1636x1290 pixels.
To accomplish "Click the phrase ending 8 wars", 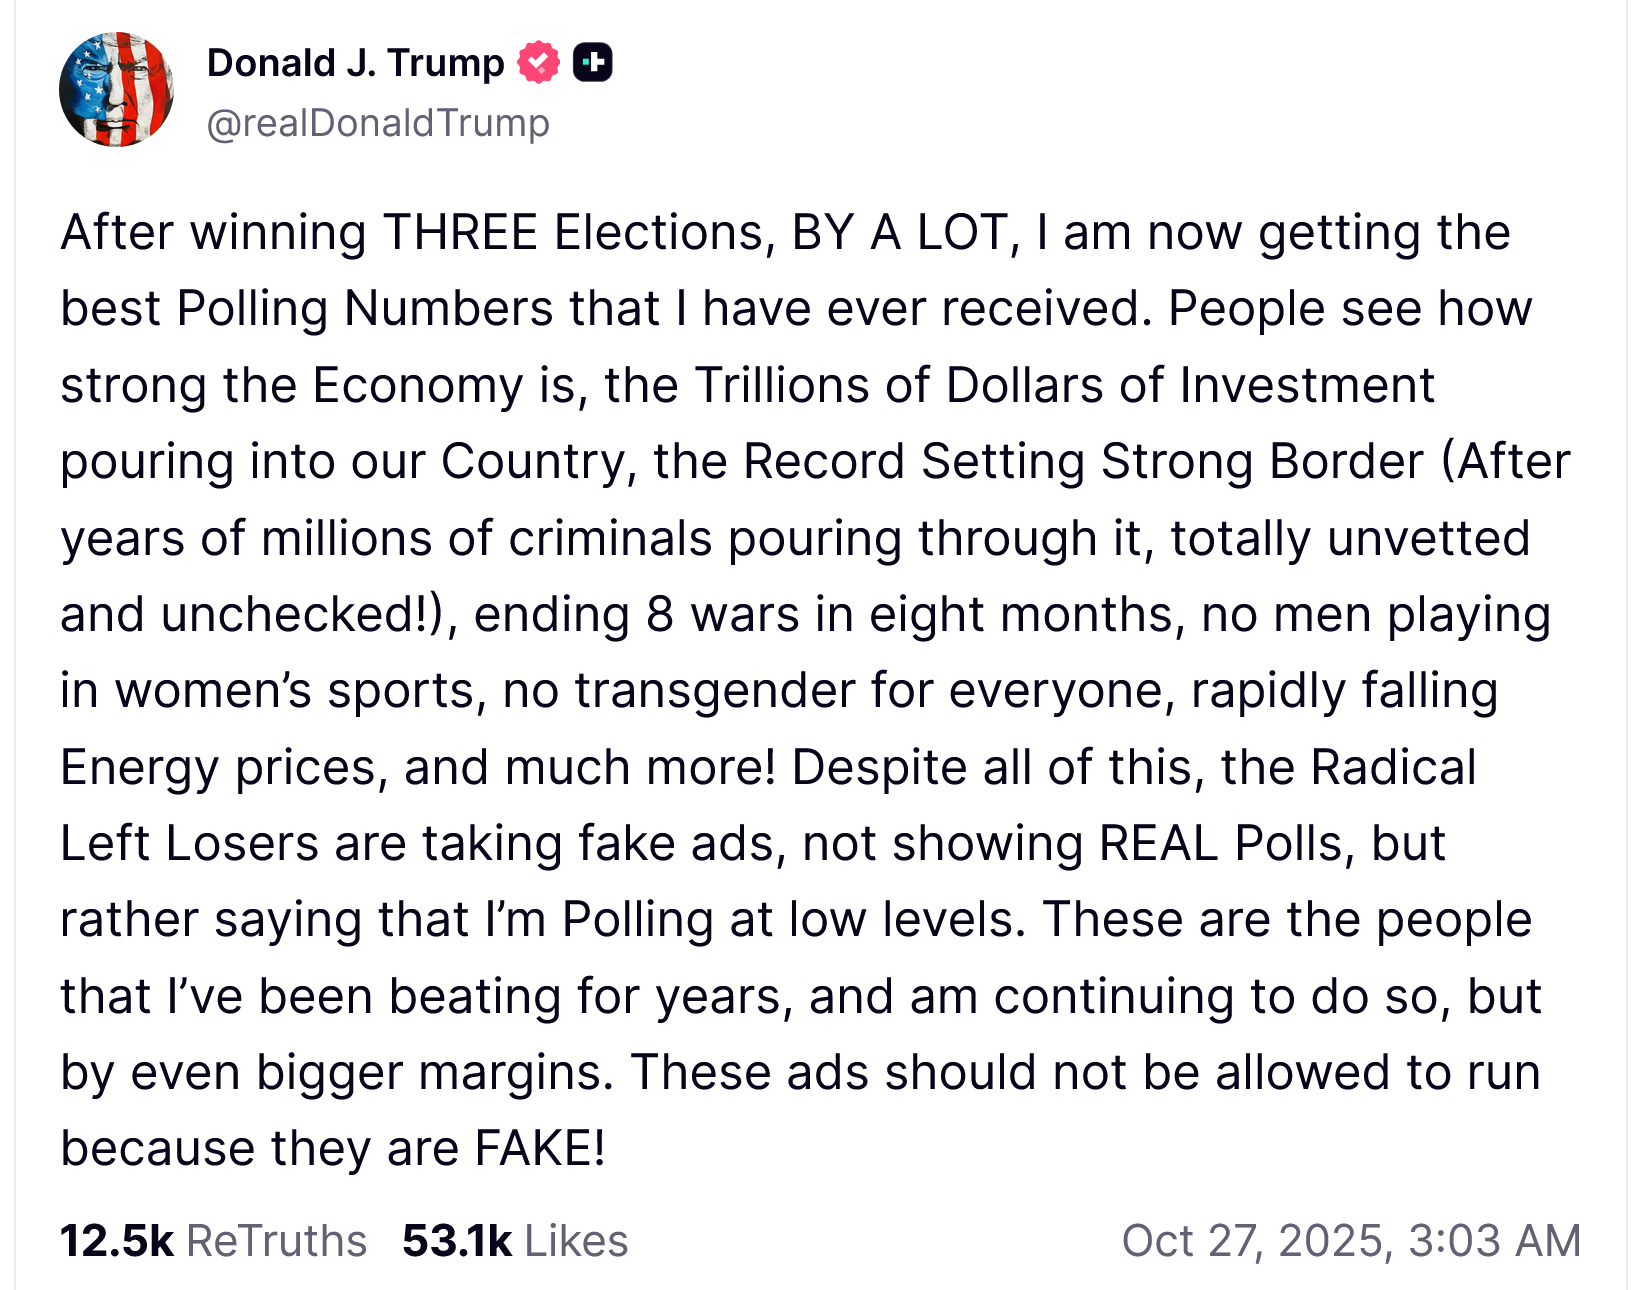I will (x=636, y=615).
